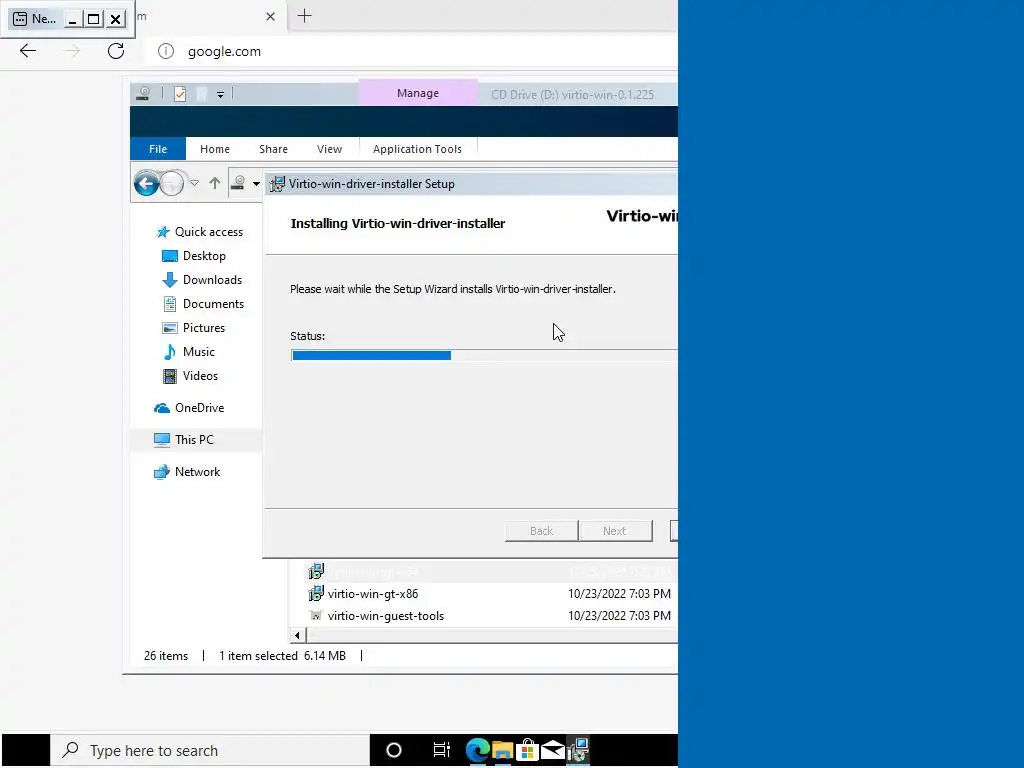Click the virtio-win-guest-tools file icon
The height and width of the screenshot is (768, 1024).
(316, 616)
